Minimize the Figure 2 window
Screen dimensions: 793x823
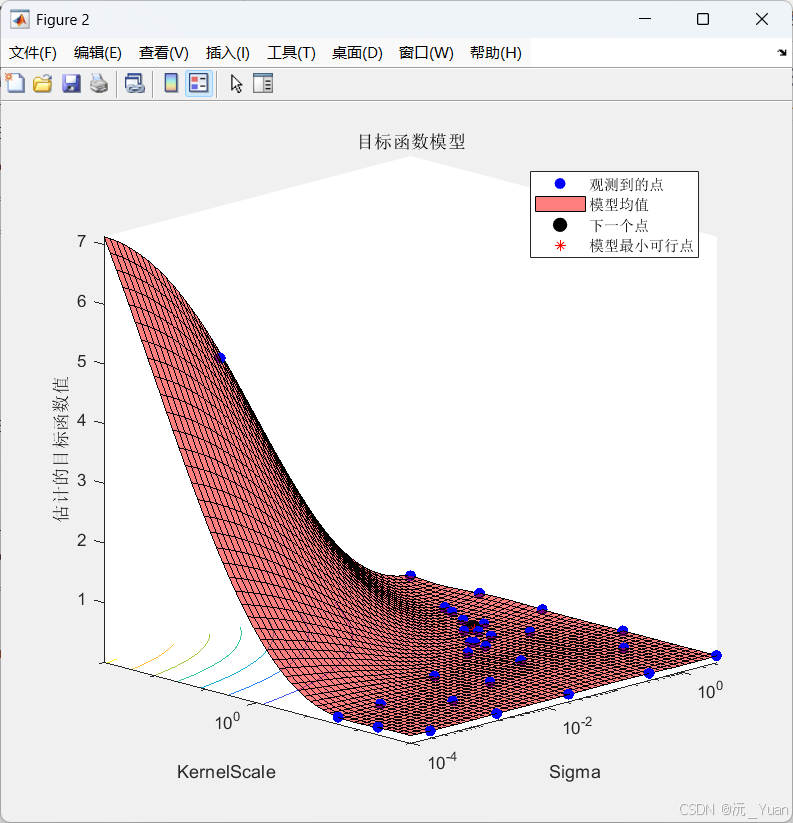(645, 19)
